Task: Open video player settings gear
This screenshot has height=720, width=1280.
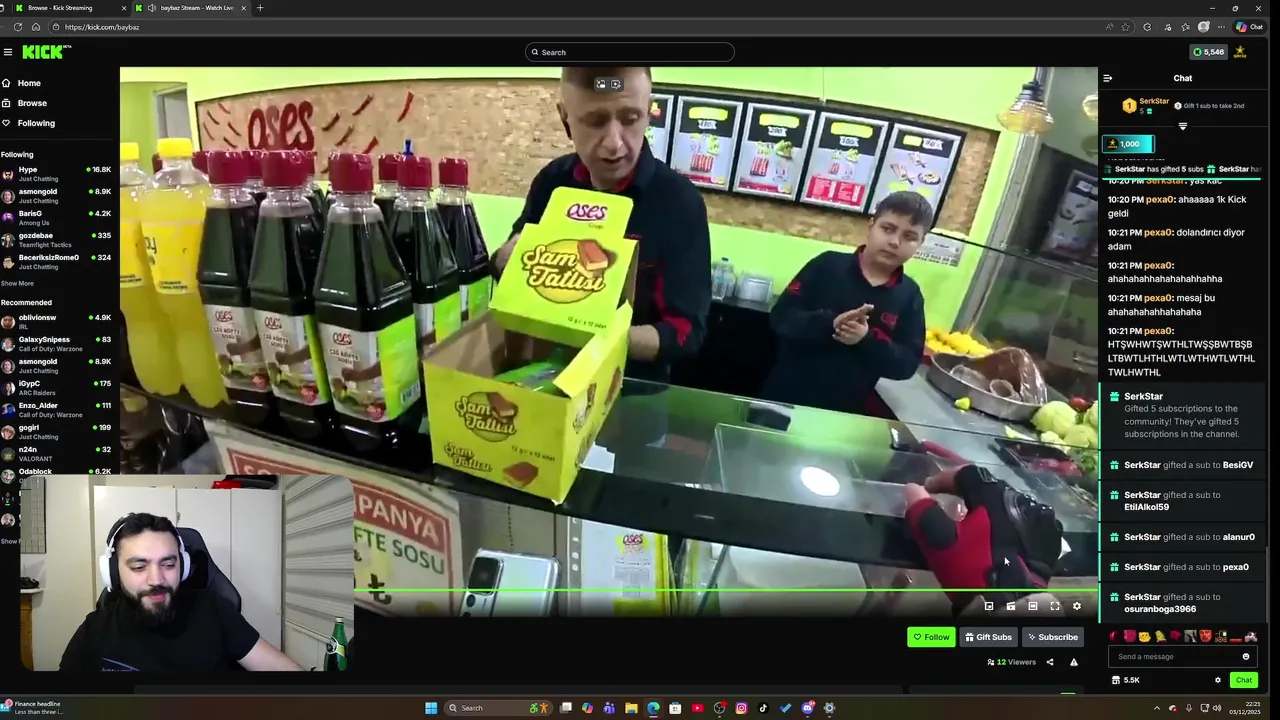Action: tap(1076, 606)
